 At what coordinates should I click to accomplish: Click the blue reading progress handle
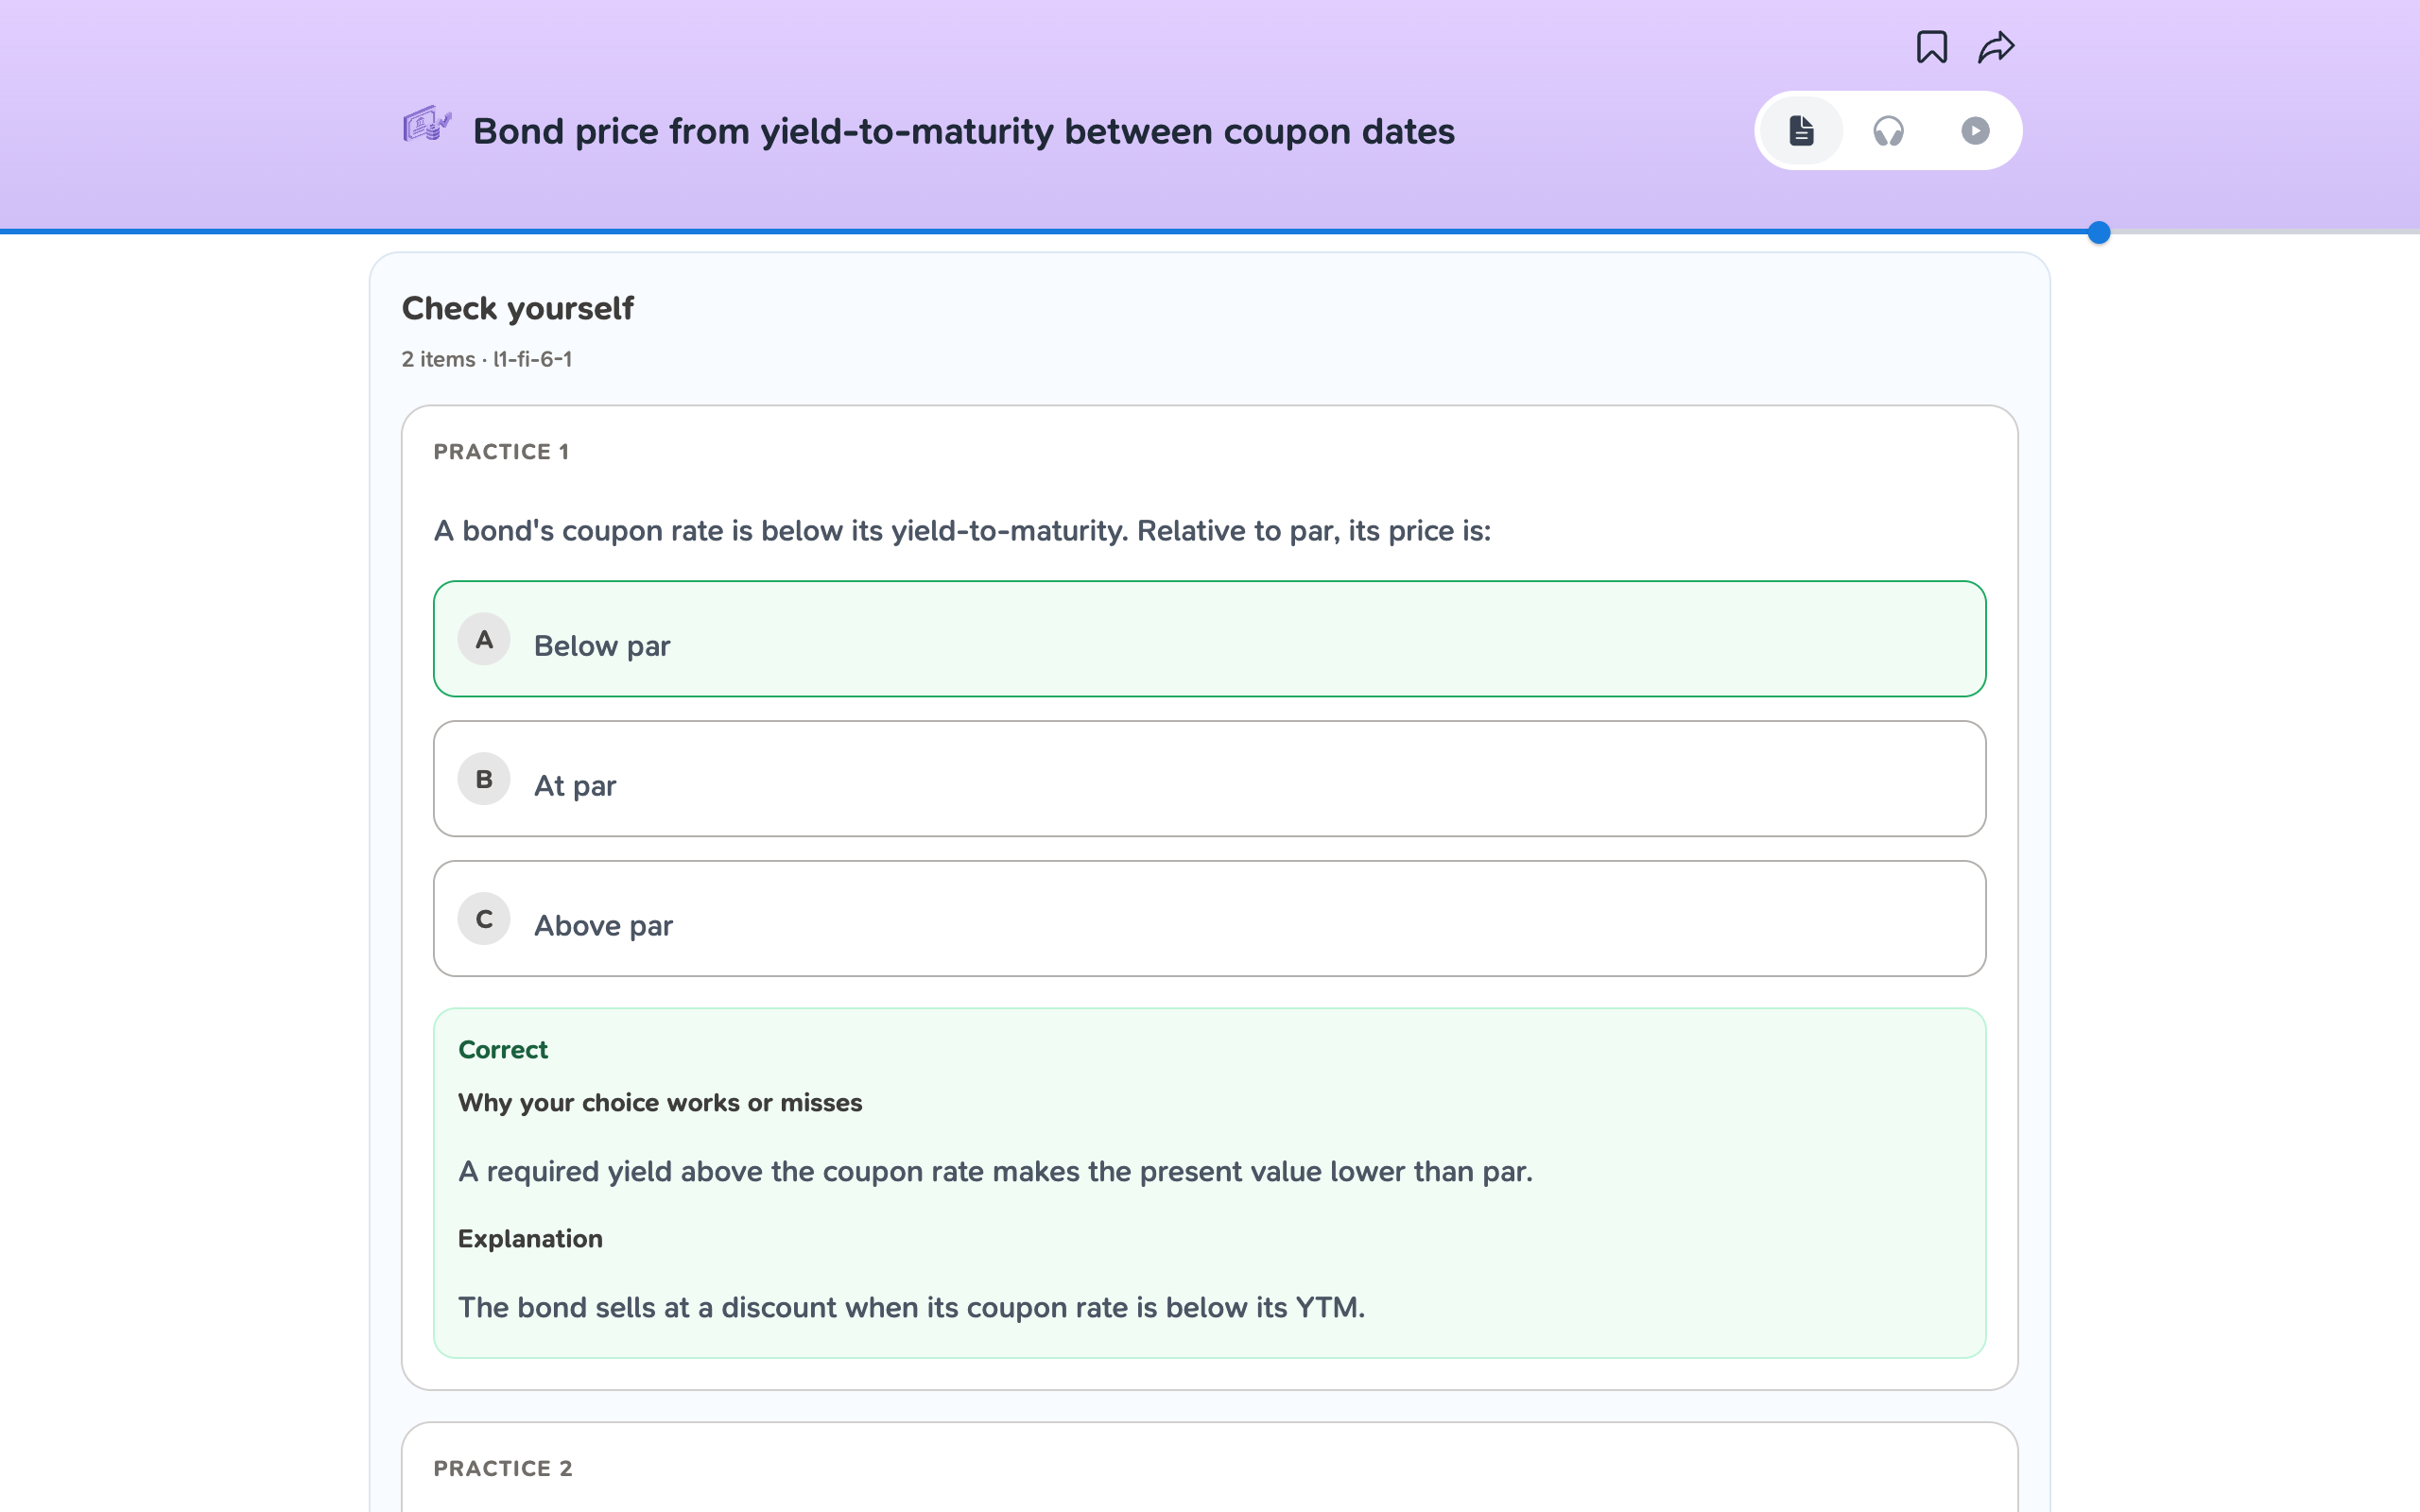pyautogui.click(x=2099, y=233)
